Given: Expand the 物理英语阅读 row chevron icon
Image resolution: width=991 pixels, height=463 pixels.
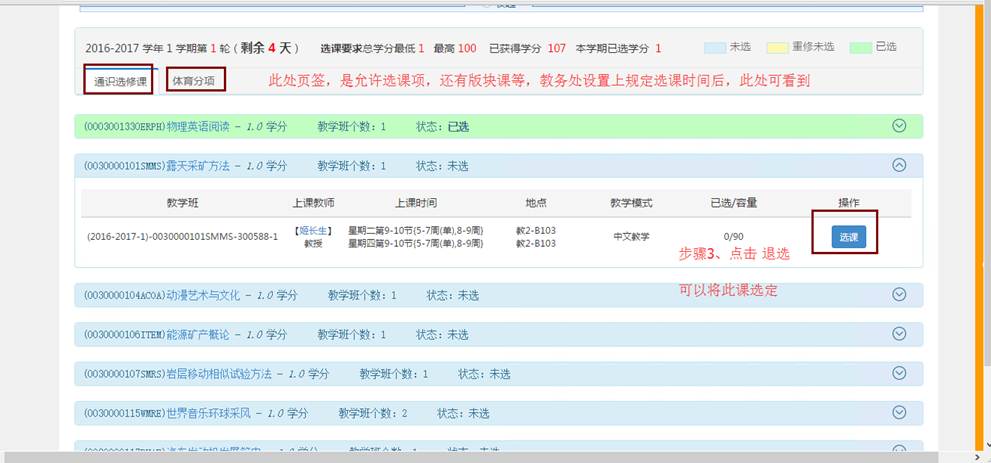Looking at the screenshot, I should [898, 126].
